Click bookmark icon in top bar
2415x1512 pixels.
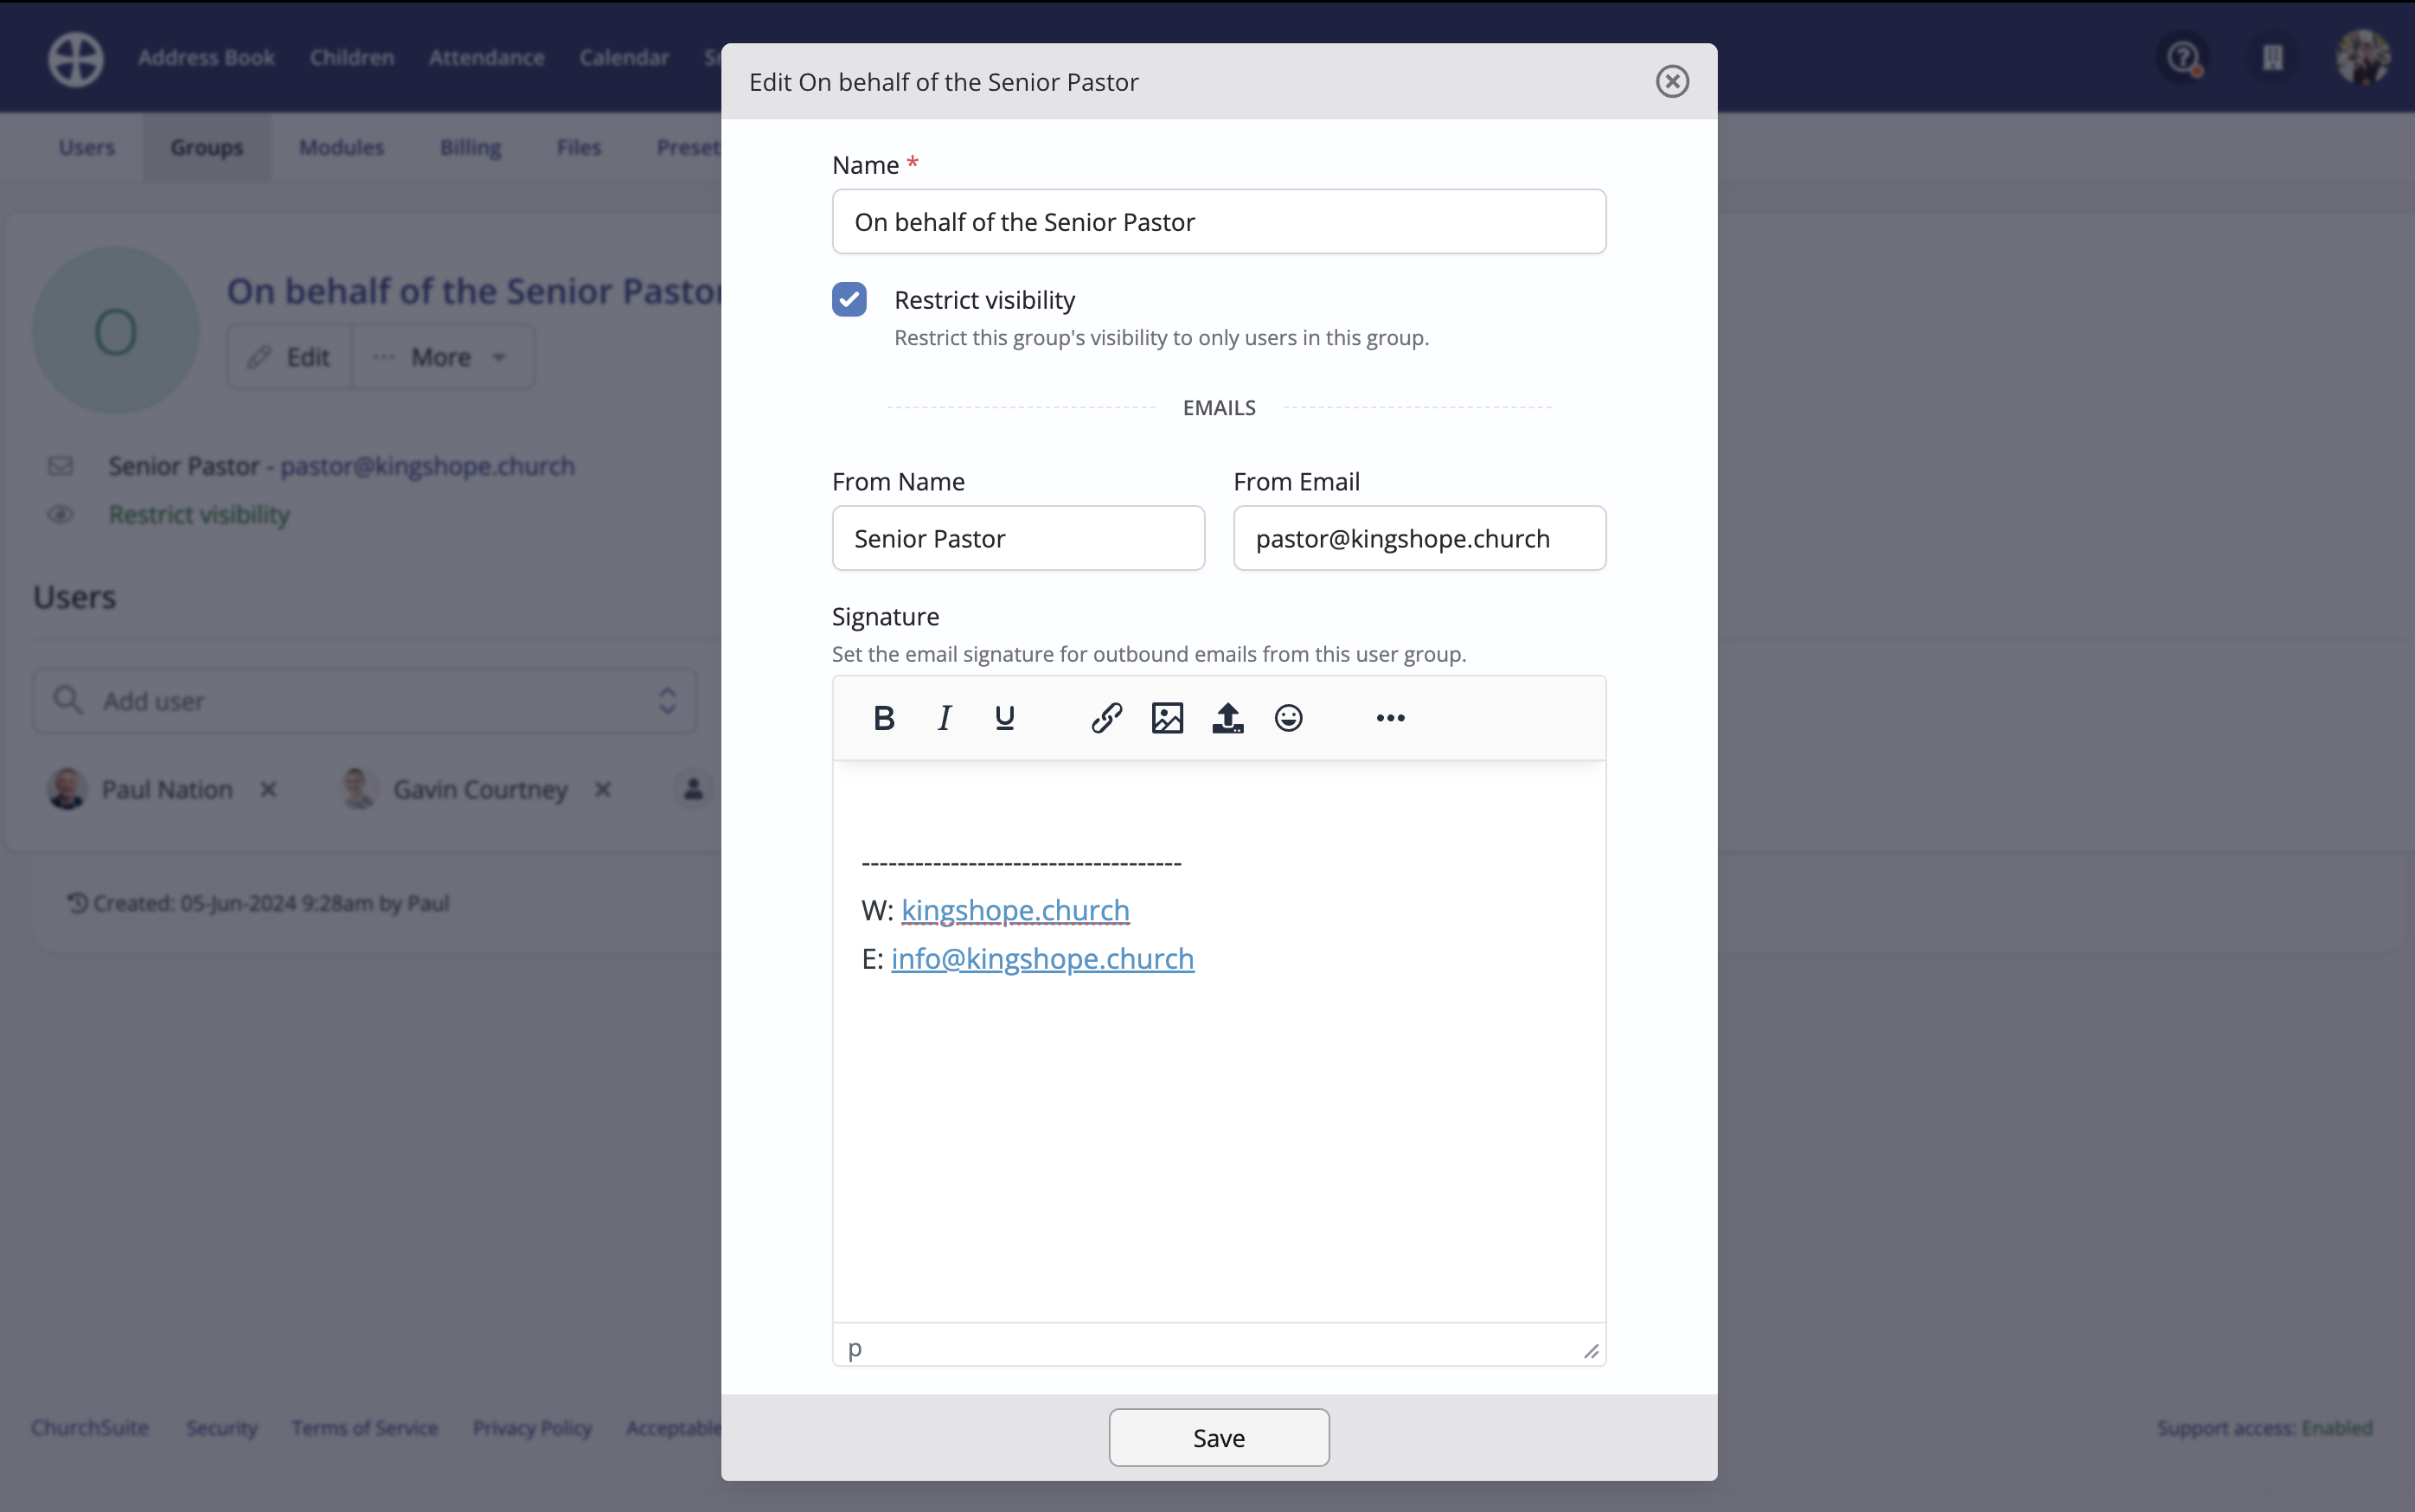pos(2273,58)
